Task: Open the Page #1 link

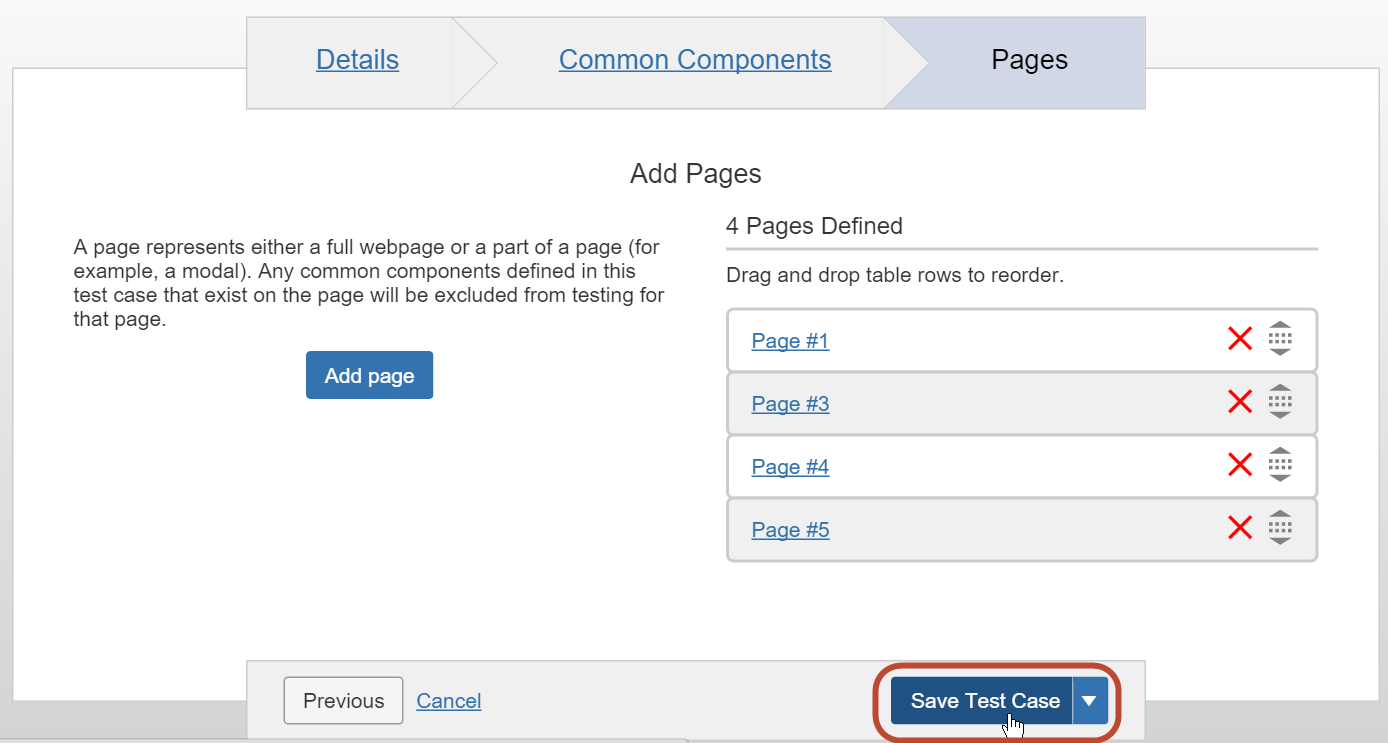Action: [x=790, y=340]
